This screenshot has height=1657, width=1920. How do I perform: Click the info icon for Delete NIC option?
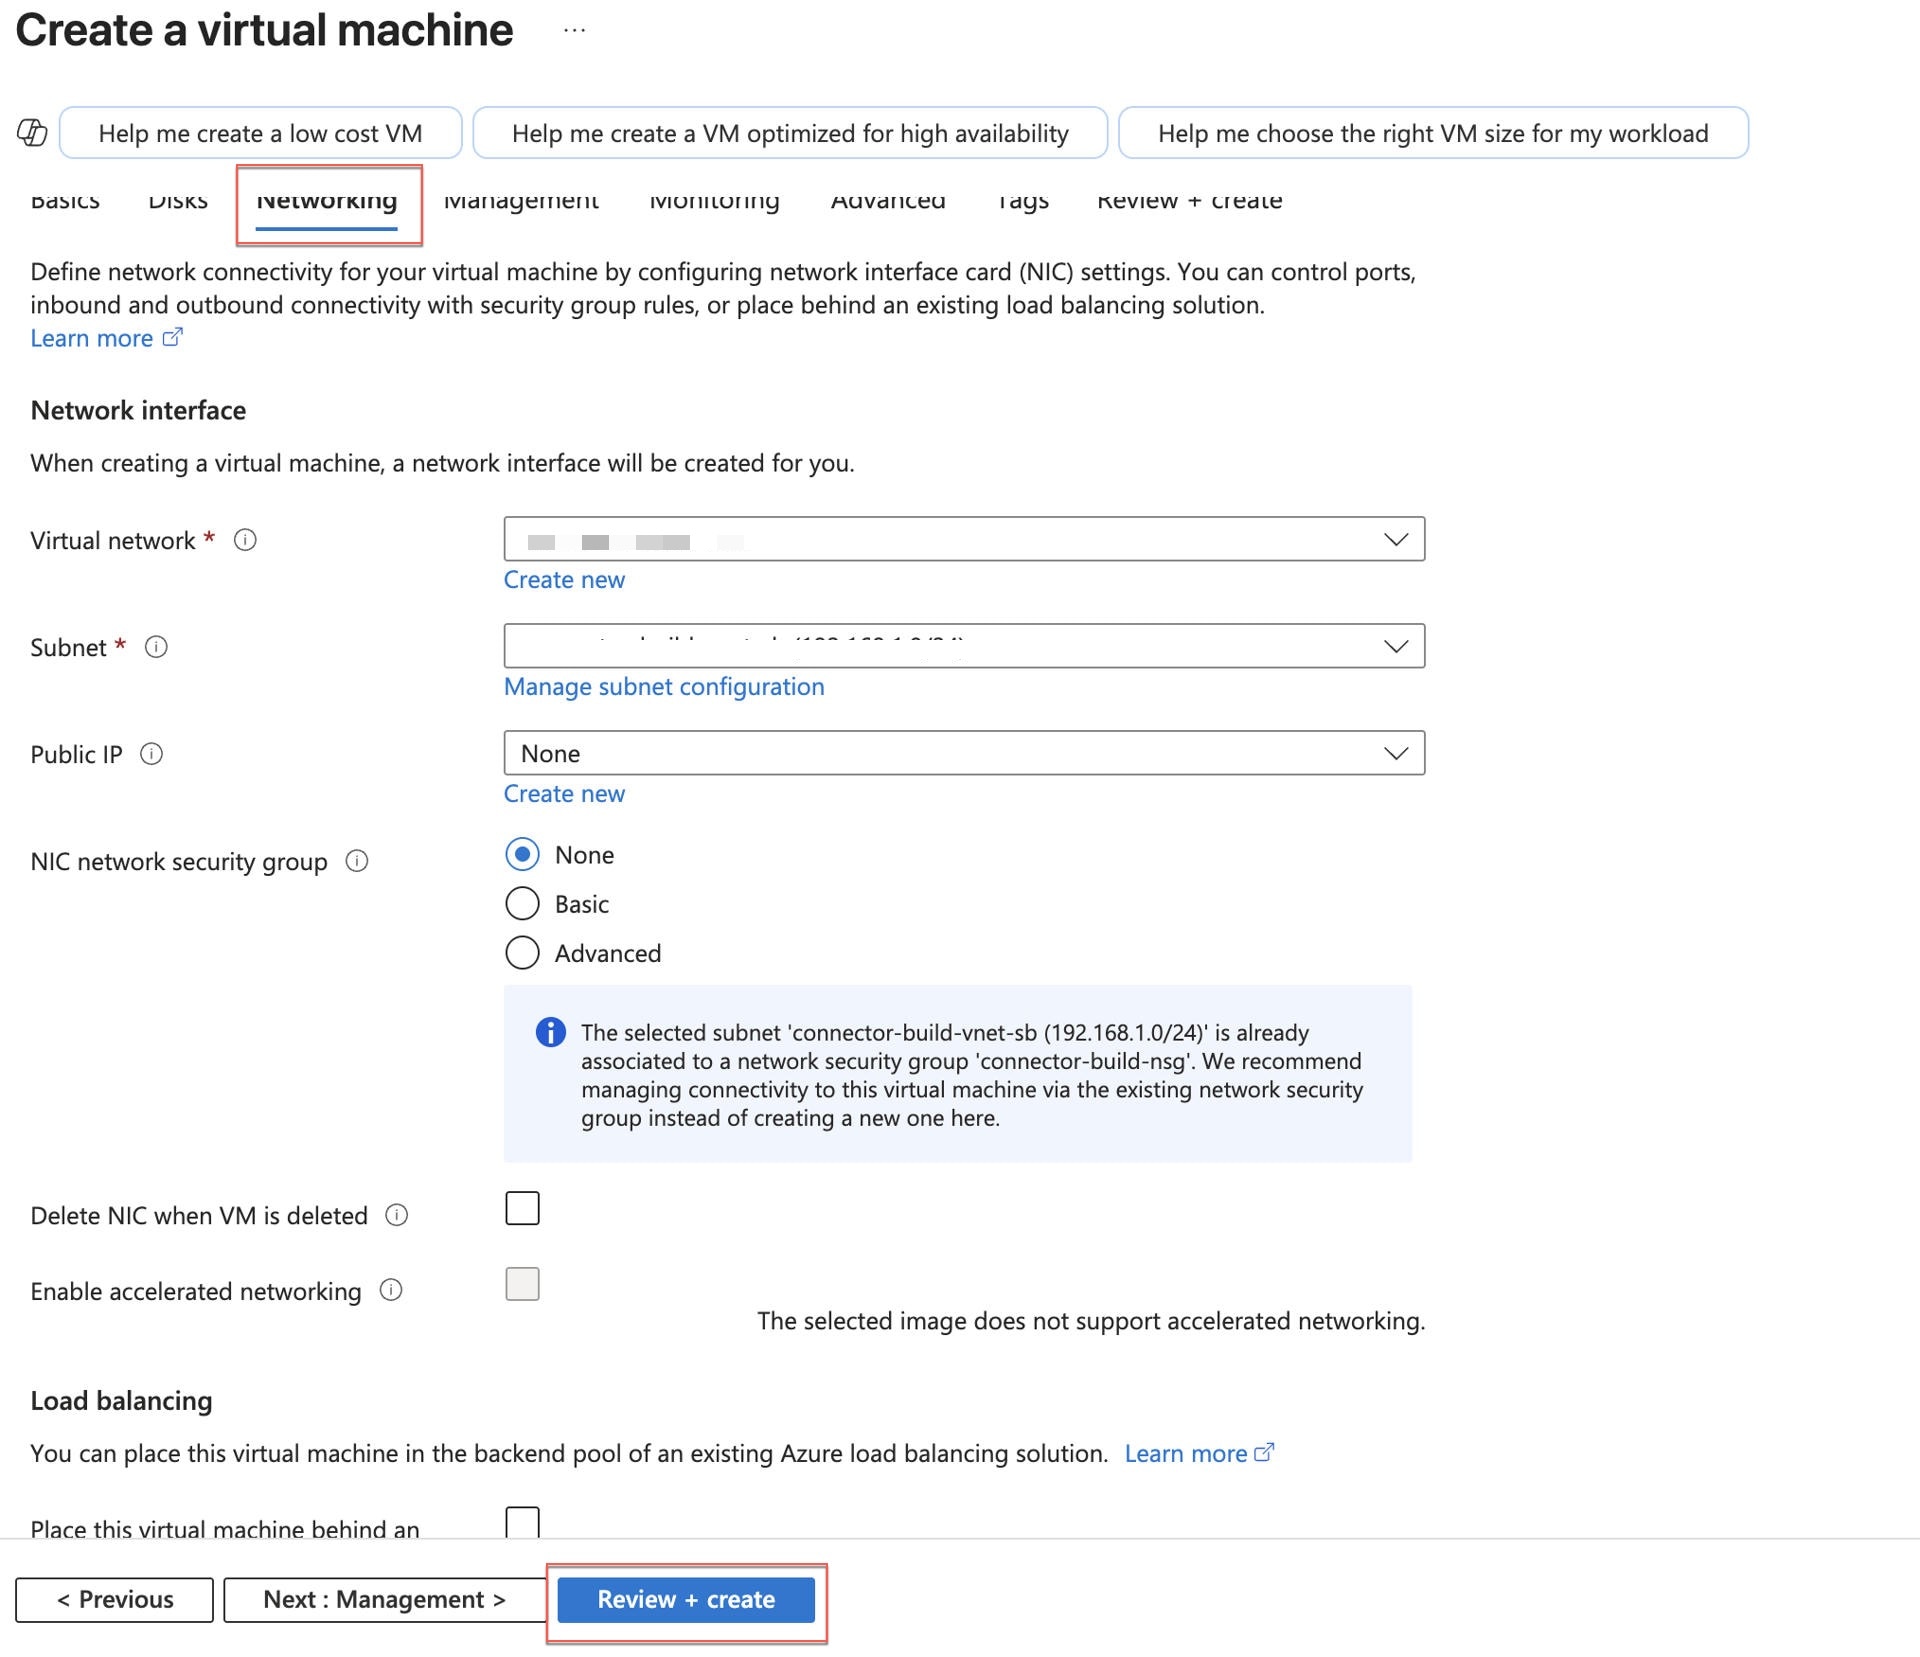397,1215
